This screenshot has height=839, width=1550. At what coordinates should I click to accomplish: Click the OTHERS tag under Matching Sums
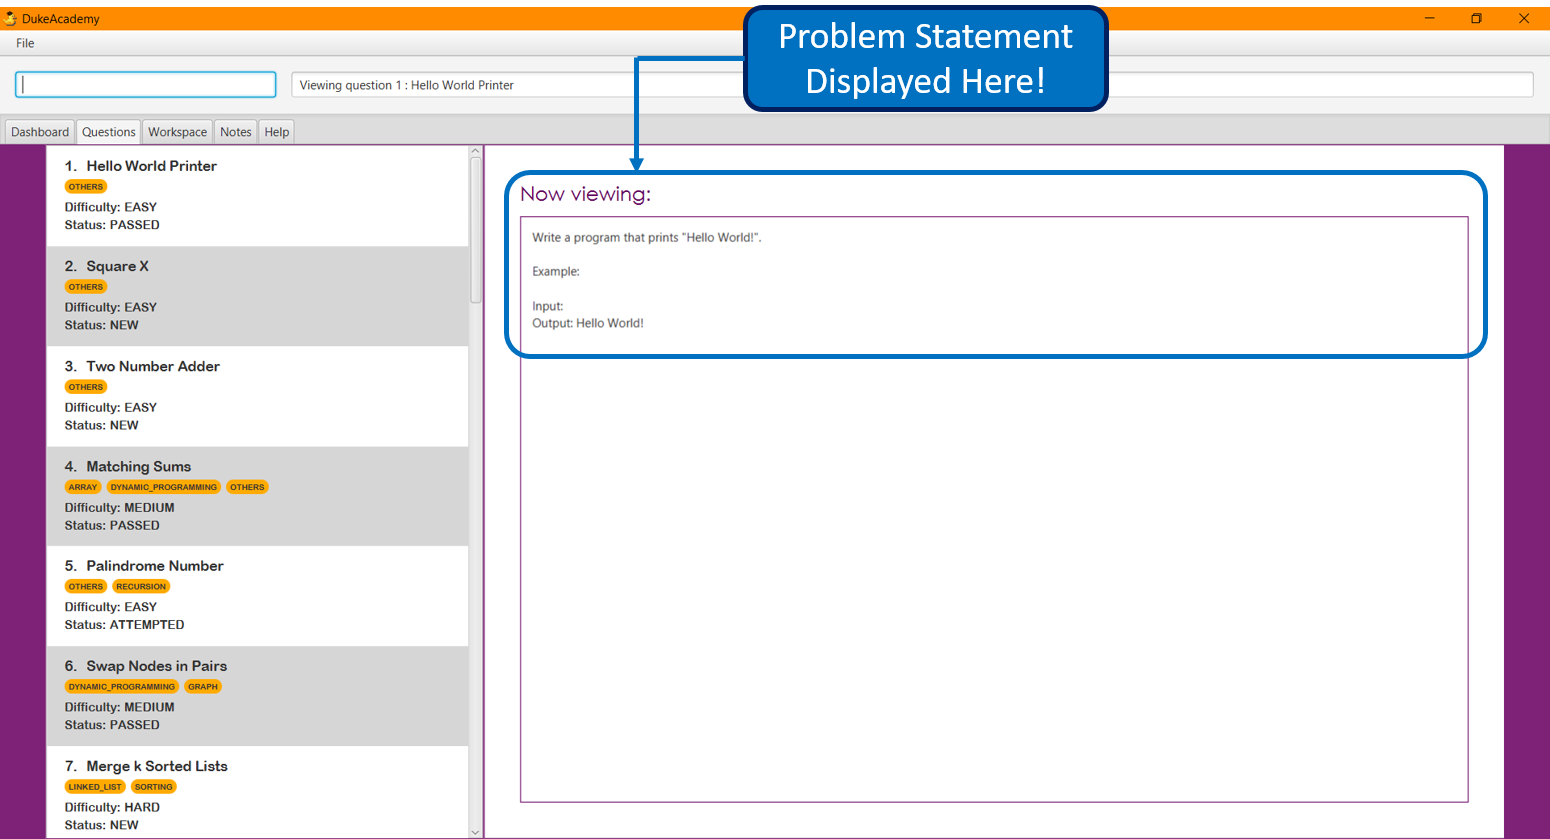[247, 487]
